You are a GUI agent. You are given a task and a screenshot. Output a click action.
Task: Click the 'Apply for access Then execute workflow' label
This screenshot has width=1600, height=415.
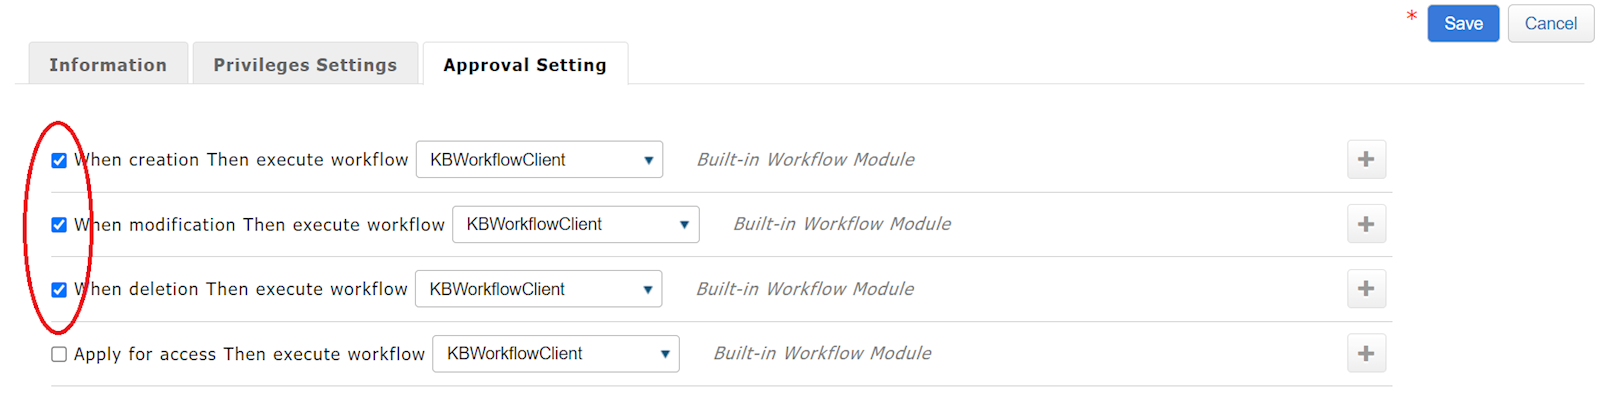point(249,354)
